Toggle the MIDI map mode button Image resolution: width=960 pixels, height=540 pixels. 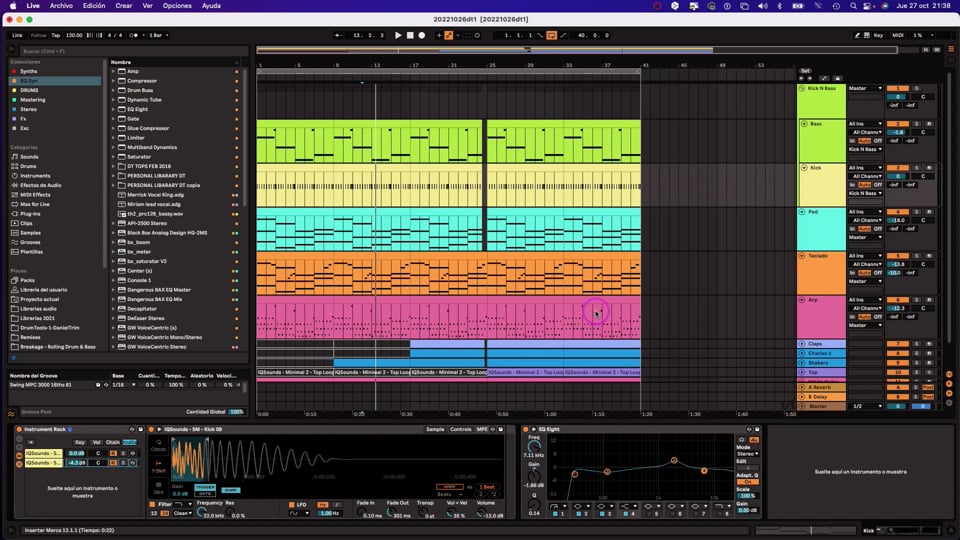(898, 36)
